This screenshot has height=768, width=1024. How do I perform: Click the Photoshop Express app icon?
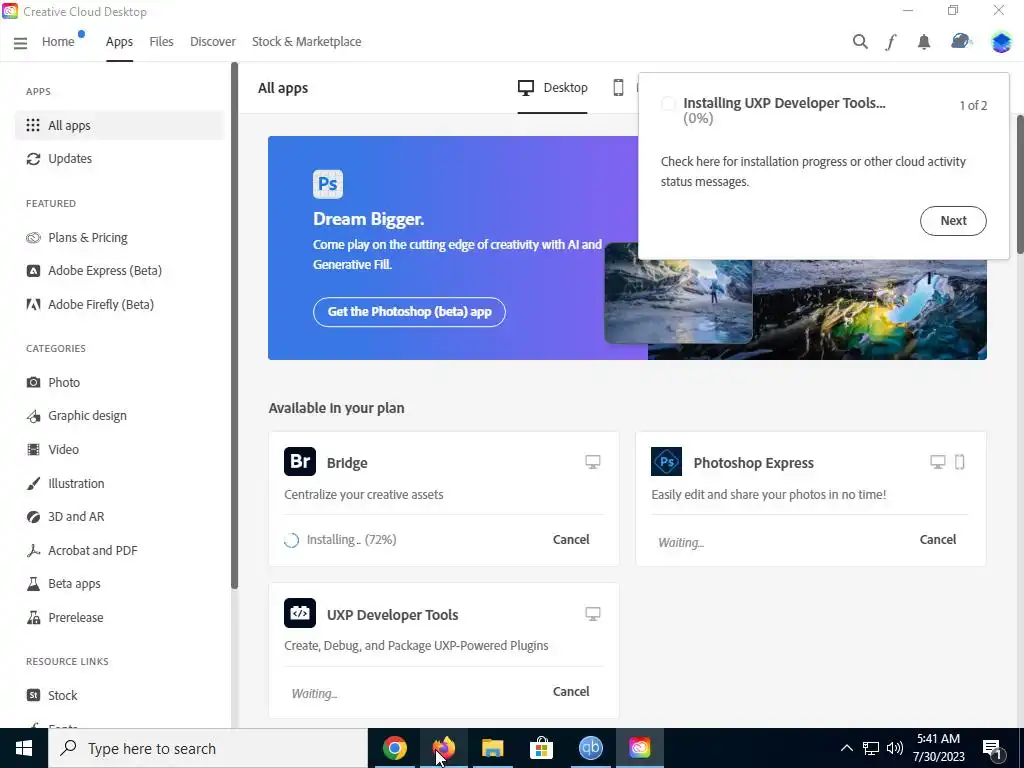tap(666, 462)
